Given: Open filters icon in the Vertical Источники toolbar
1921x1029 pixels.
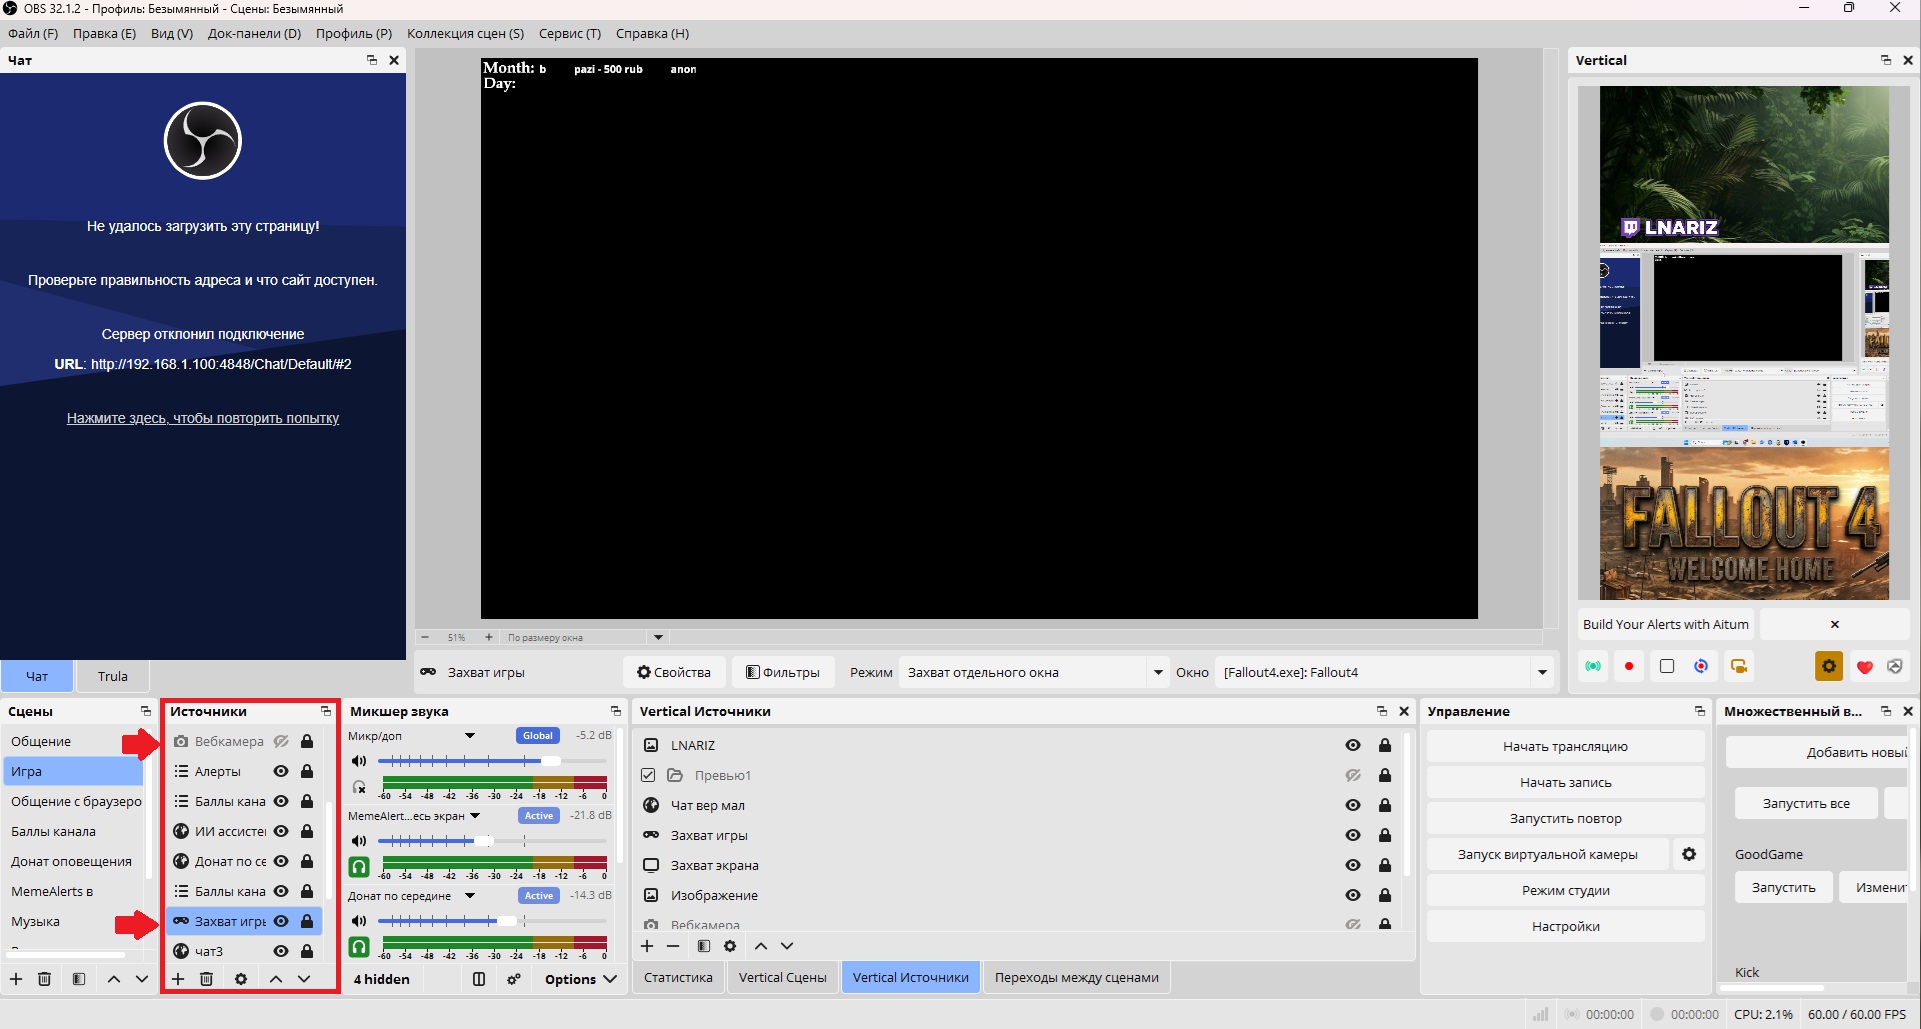Looking at the screenshot, I should [x=704, y=946].
